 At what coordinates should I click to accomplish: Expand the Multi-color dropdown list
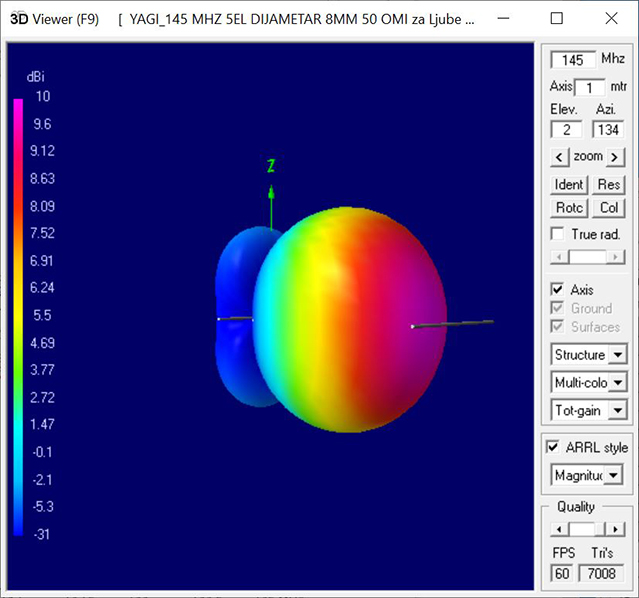pyautogui.click(x=618, y=382)
